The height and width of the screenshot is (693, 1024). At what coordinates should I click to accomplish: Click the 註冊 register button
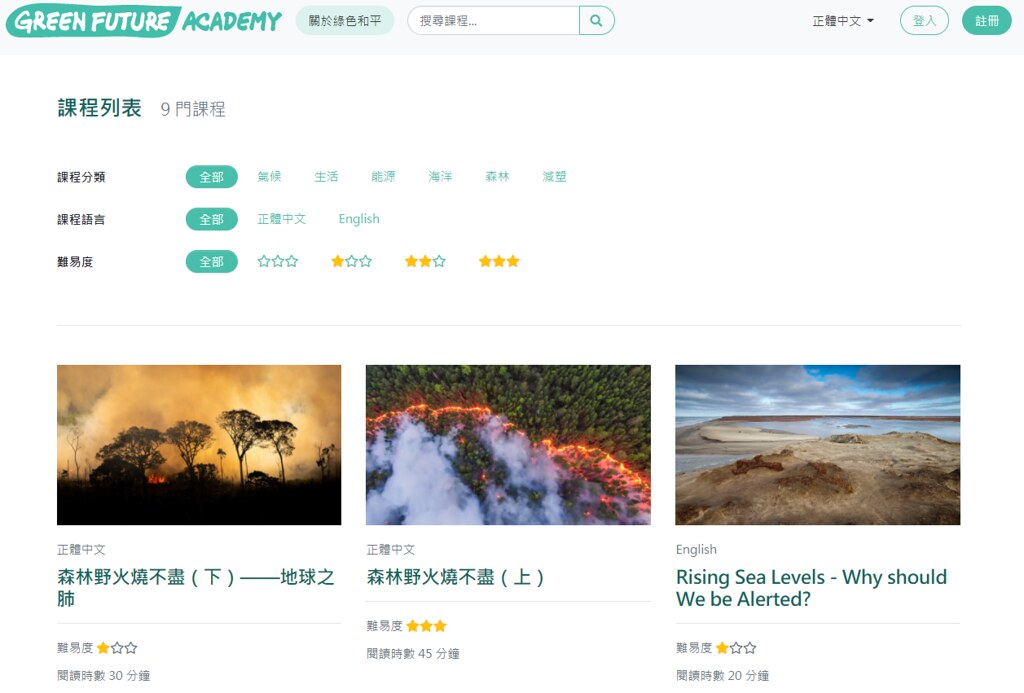987,21
